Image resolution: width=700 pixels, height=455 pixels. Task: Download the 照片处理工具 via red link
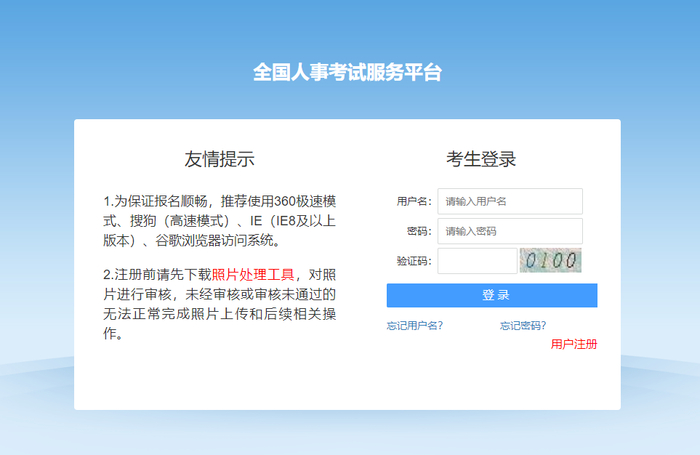click(253, 275)
